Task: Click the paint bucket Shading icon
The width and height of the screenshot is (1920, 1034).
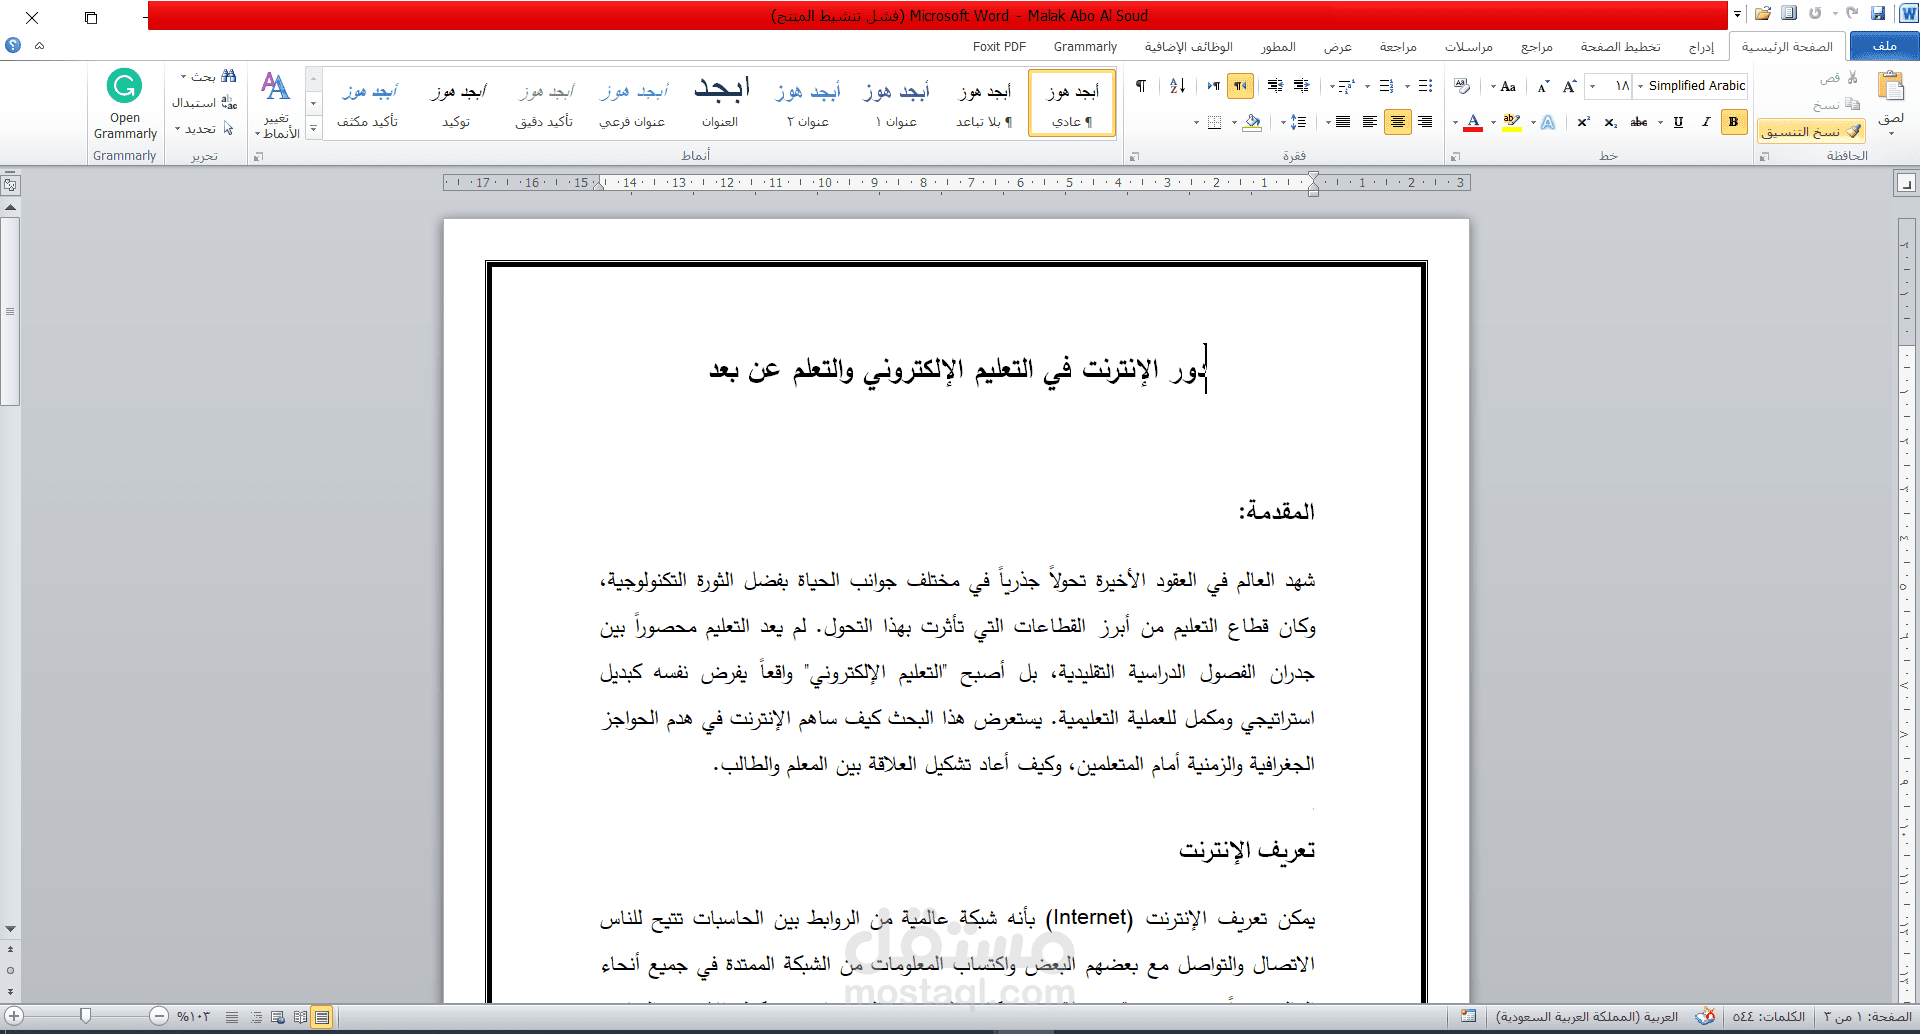Action: pyautogui.click(x=1252, y=122)
